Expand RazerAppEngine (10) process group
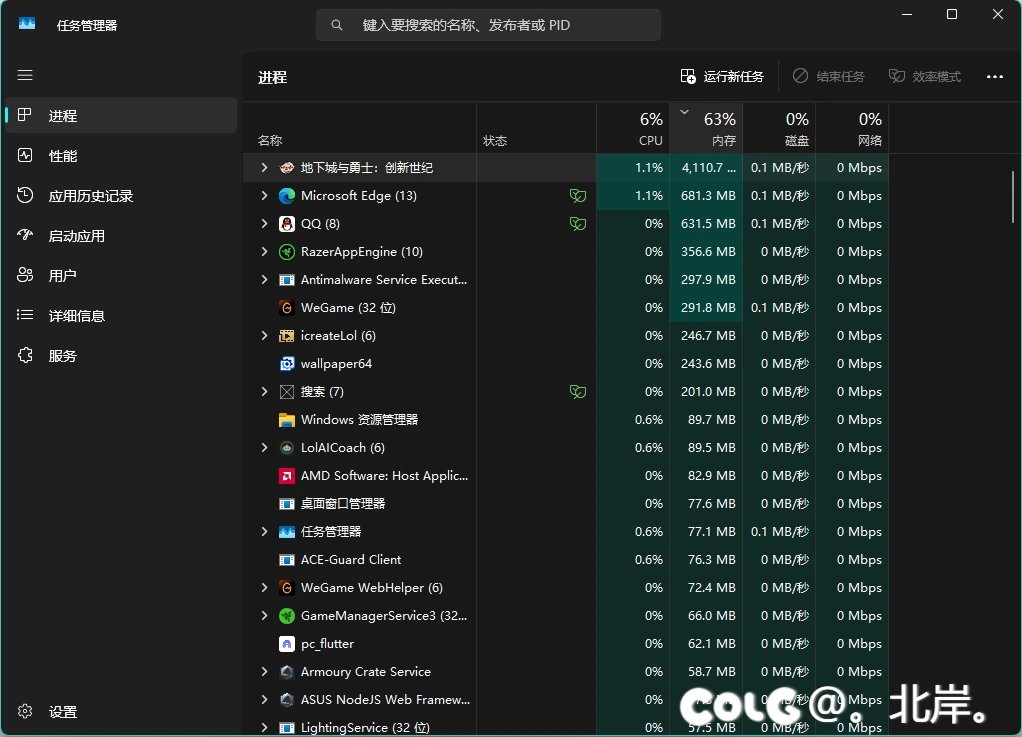The image size is (1022, 737). tap(264, 252)
